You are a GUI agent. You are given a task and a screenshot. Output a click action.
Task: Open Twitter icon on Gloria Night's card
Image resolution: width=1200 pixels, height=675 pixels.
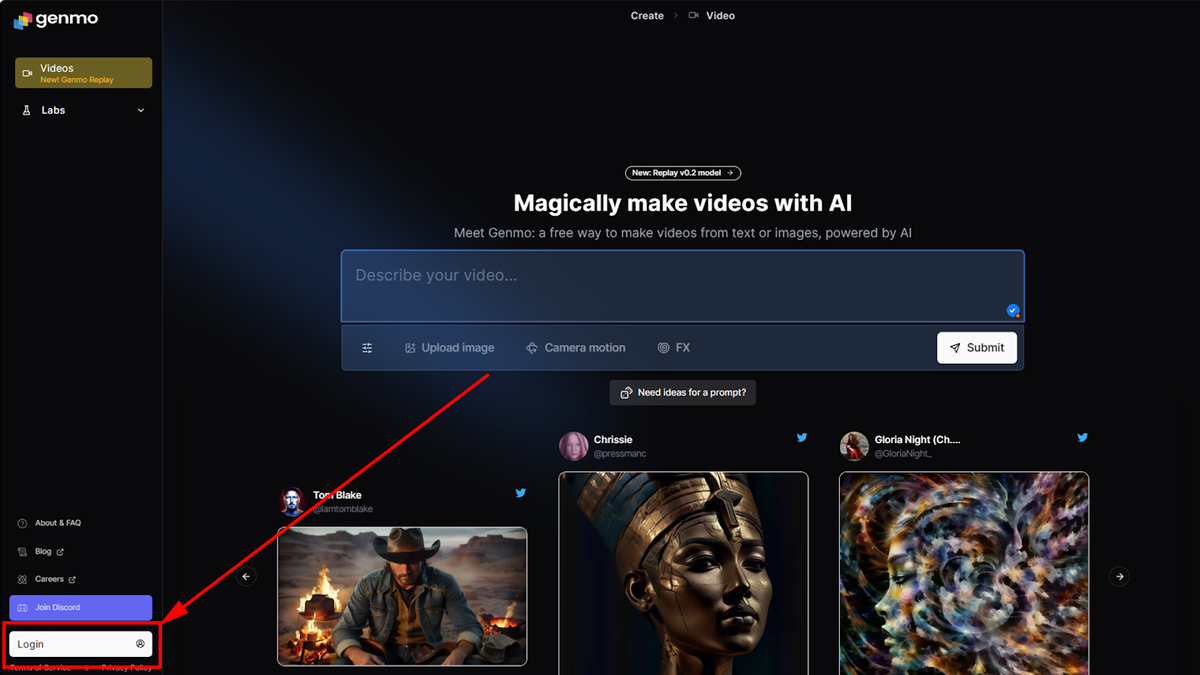coord(1082,437)
